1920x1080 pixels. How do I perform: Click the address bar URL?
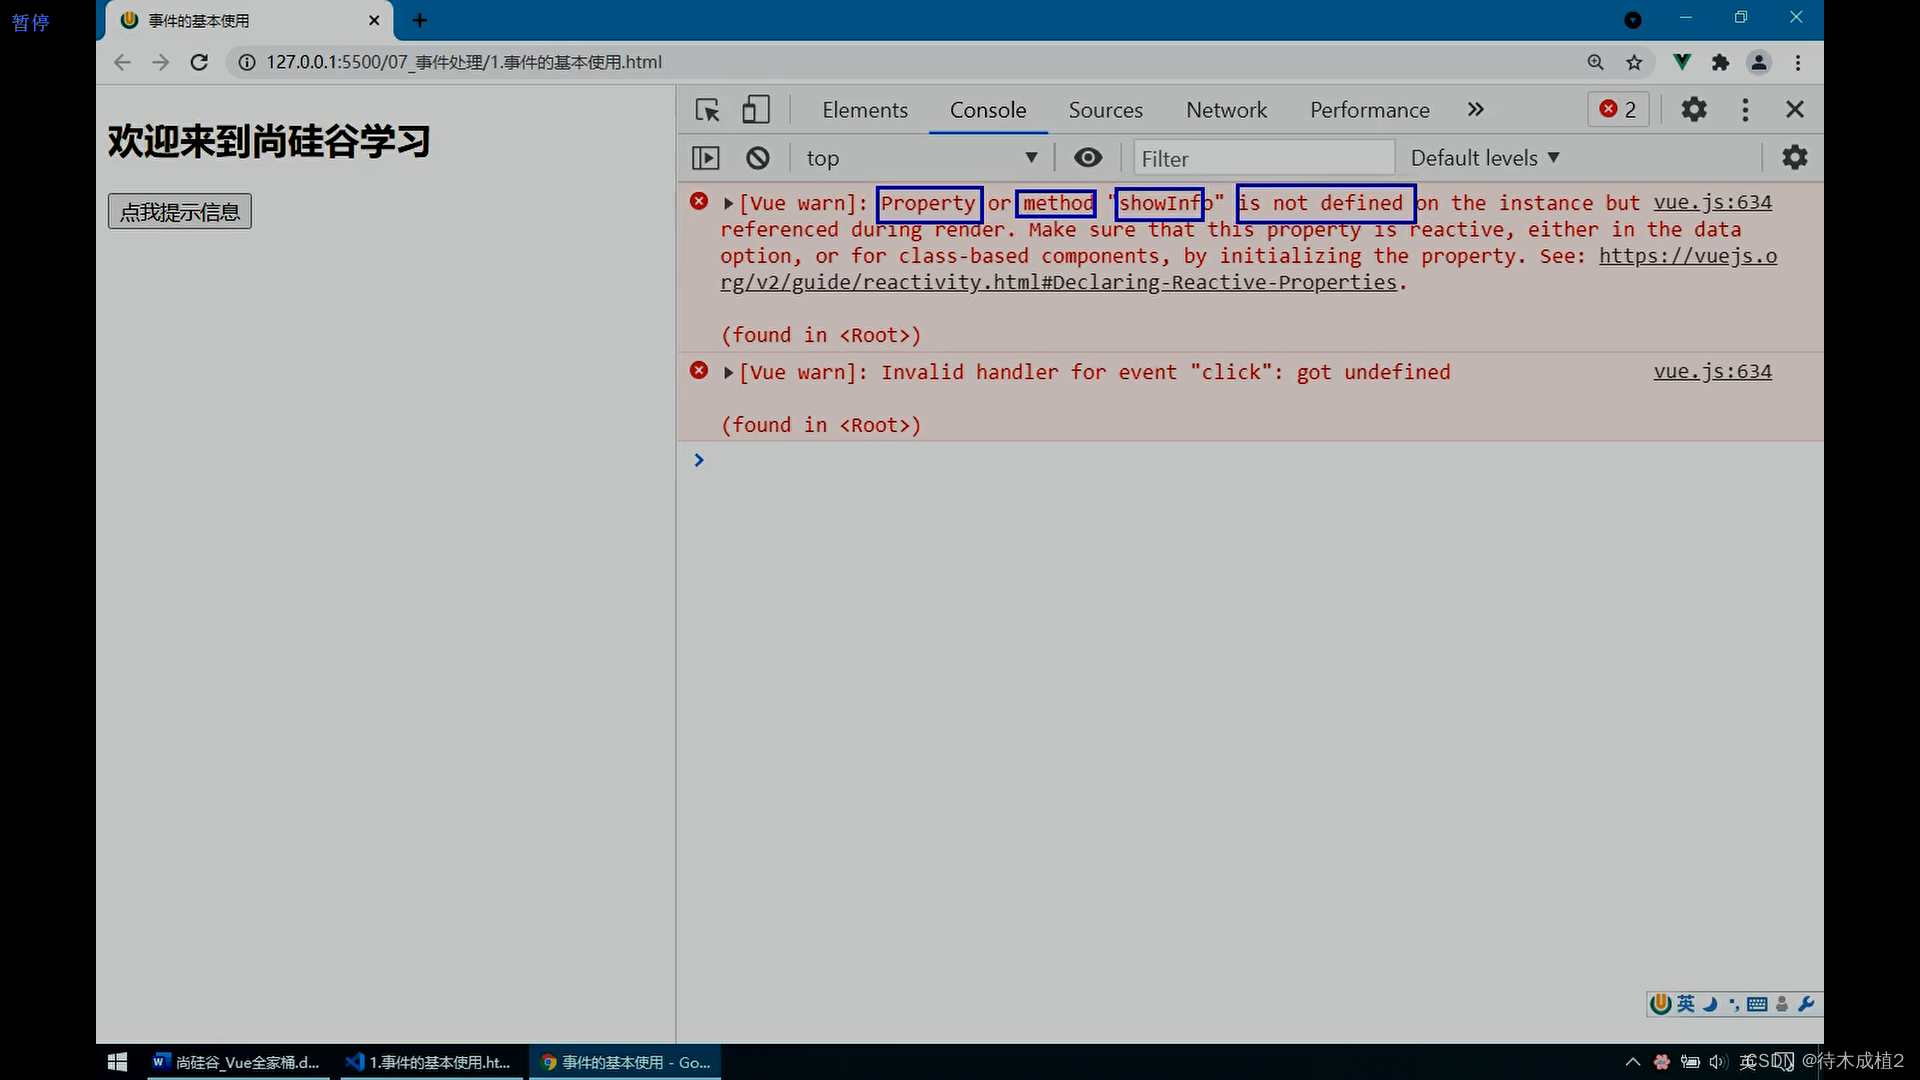(464, 62)
